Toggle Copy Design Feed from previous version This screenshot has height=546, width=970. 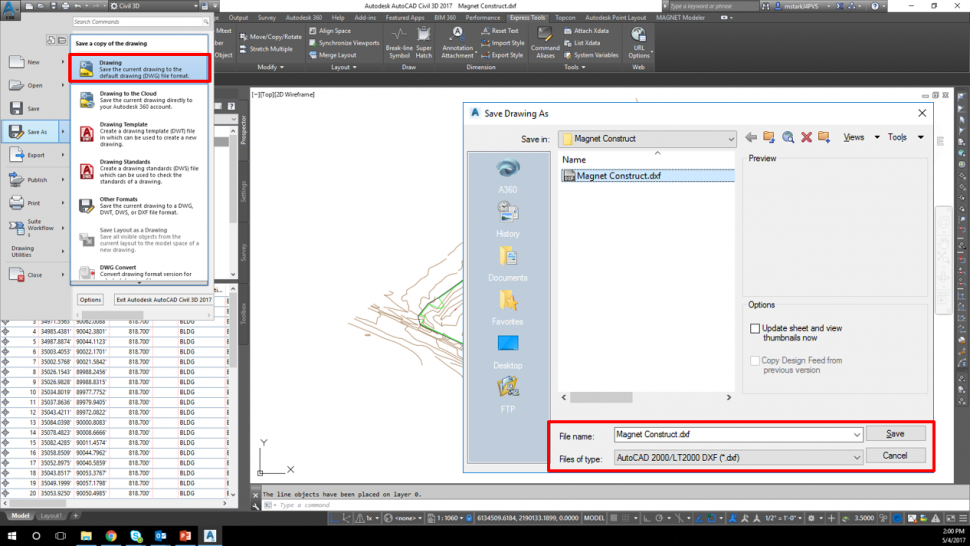pyautogui.click(x=755, y=360)
